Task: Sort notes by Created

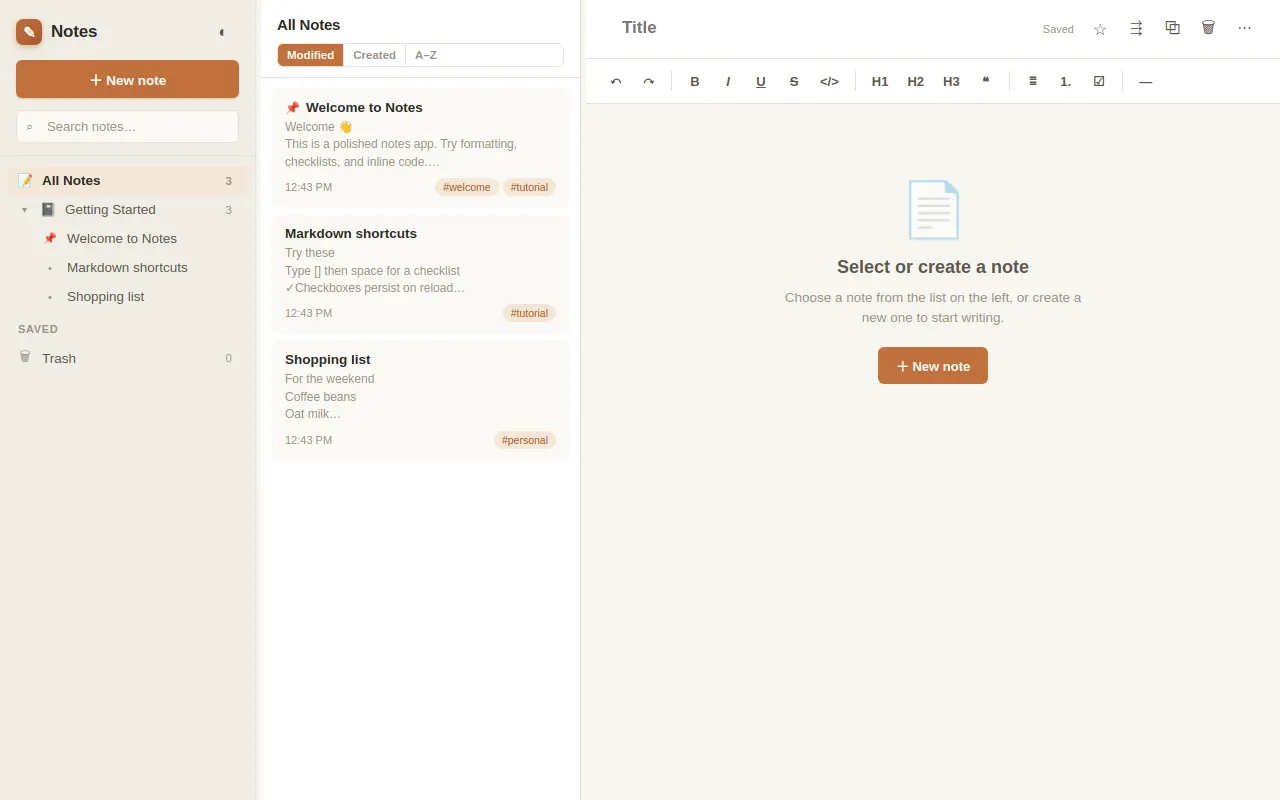Action: [x=374, y=55]
